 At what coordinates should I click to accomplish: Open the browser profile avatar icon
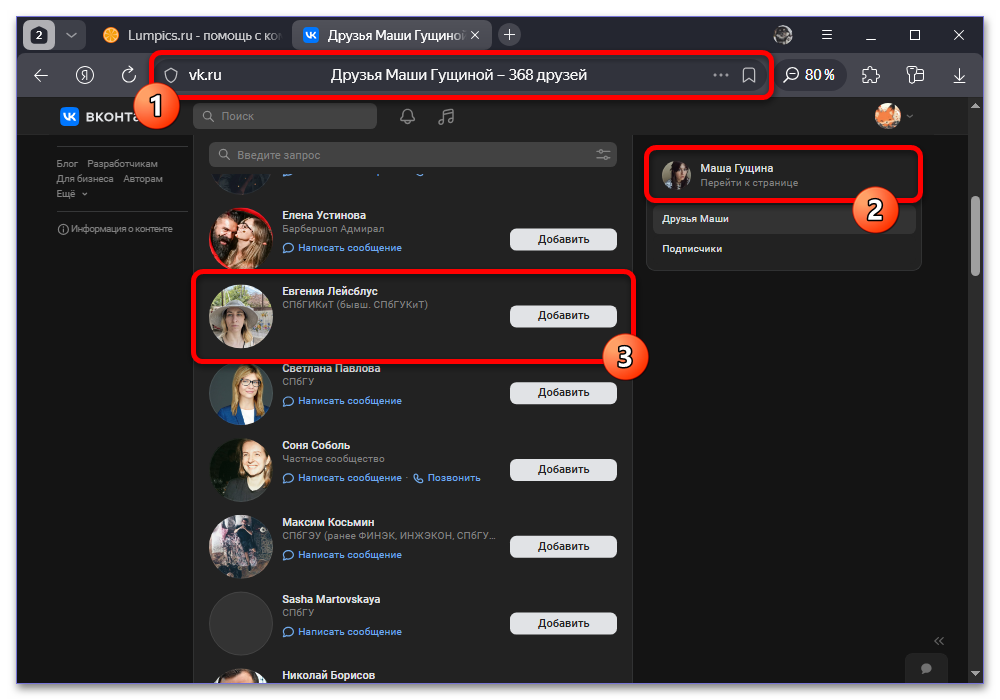tap(783, 35)
